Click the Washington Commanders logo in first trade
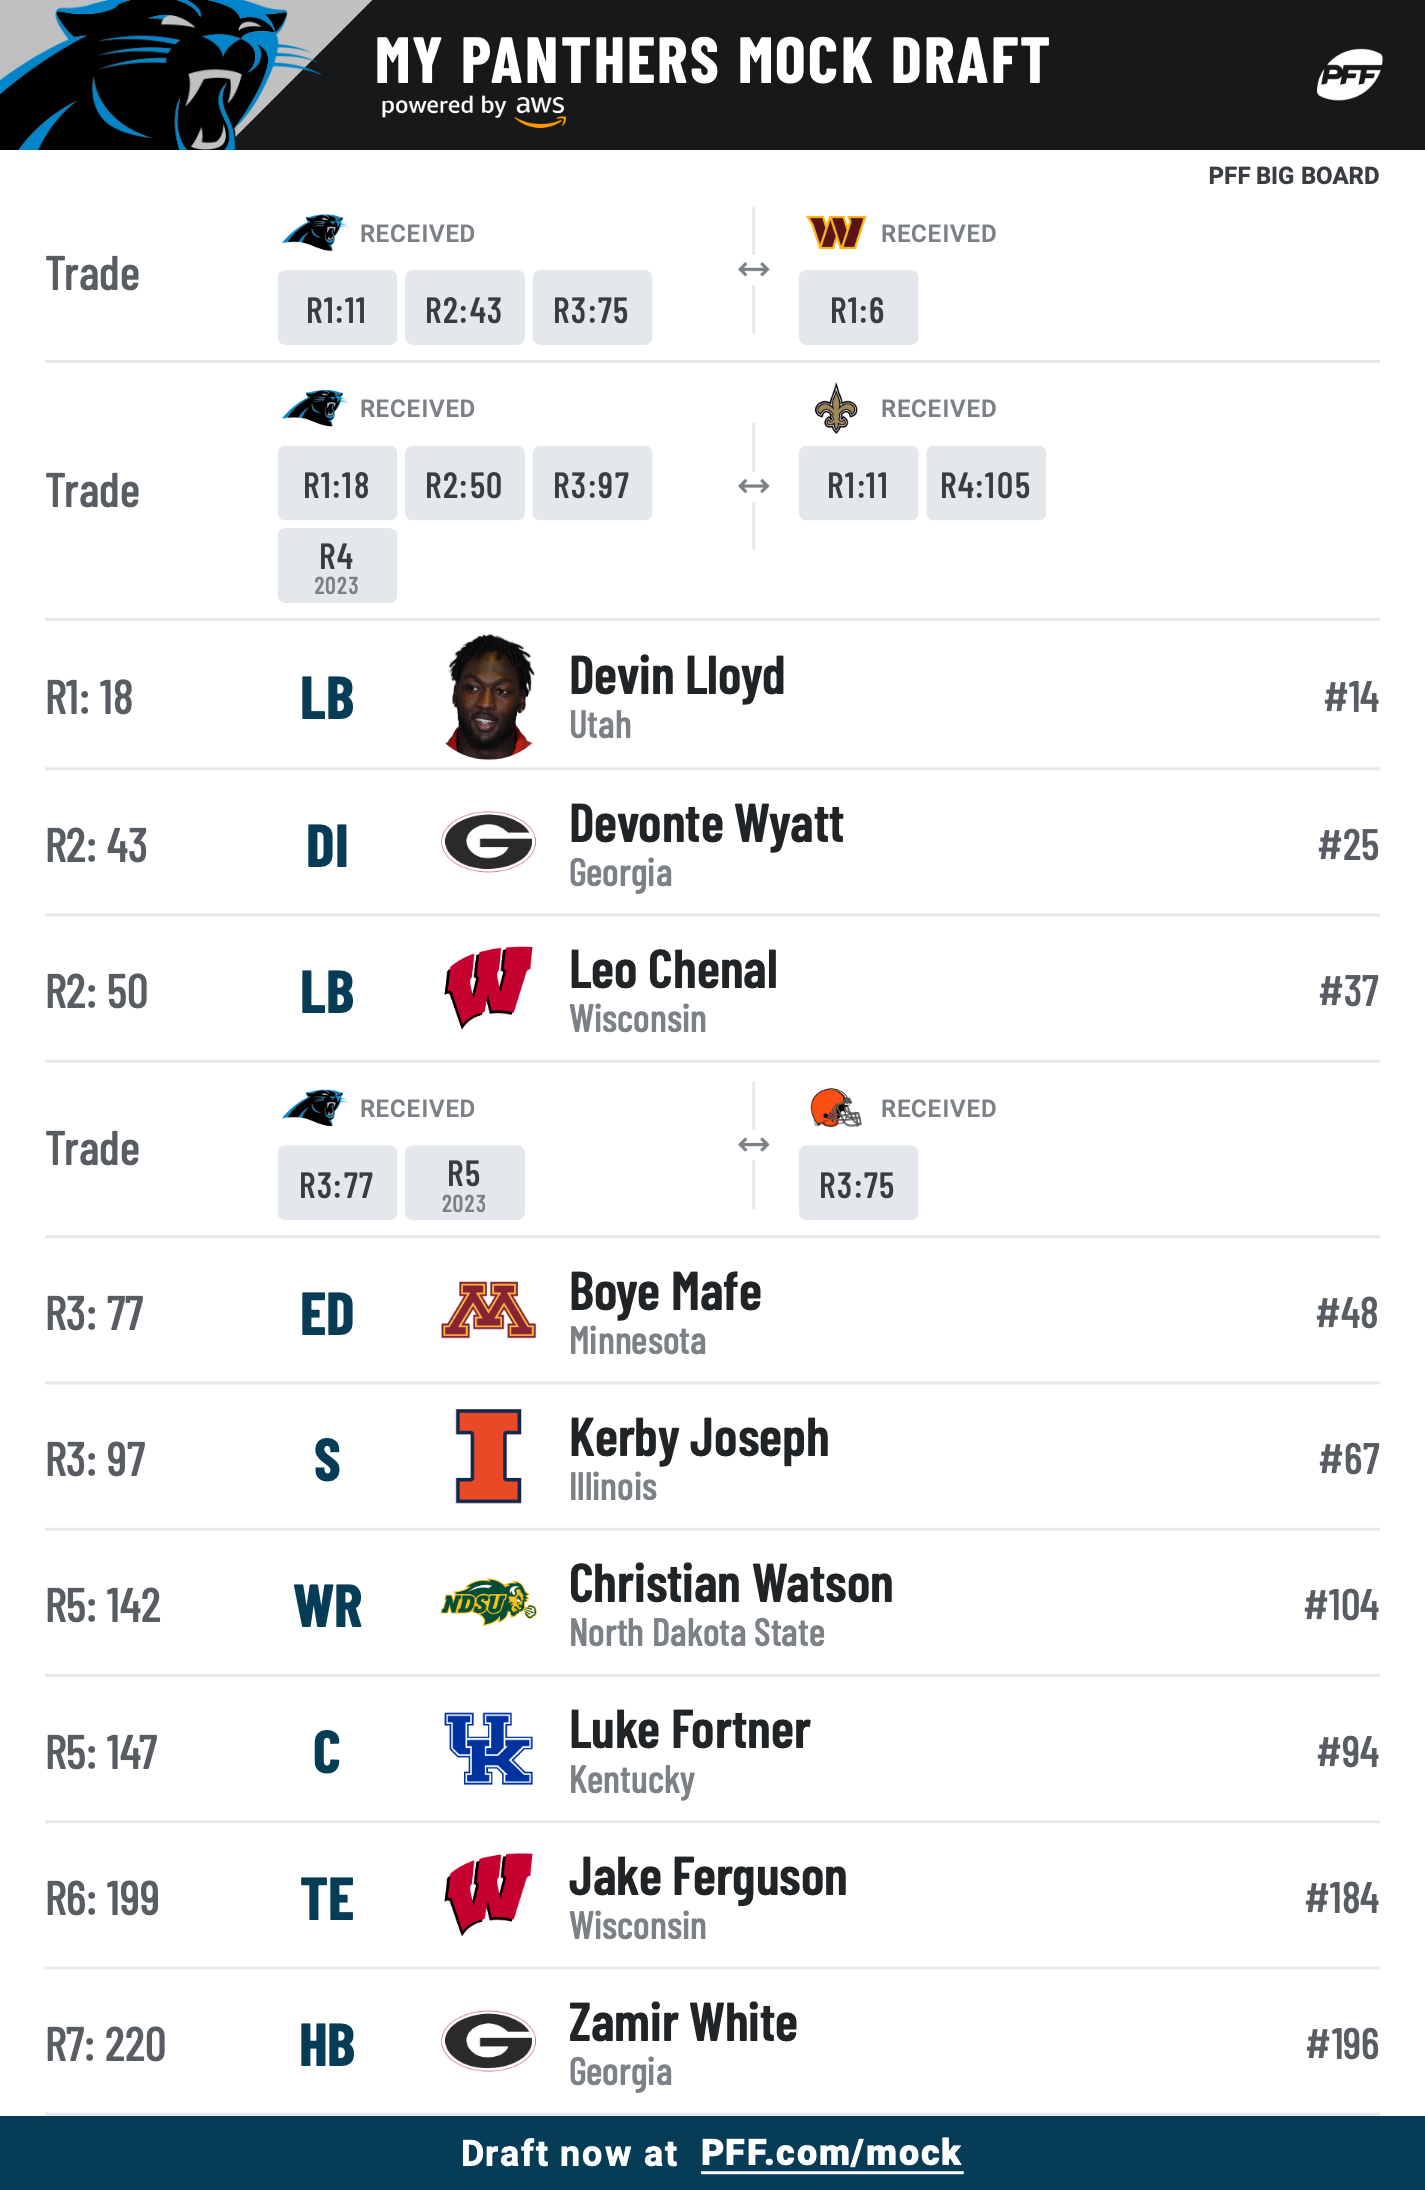This screenshot has height=2190, width=1425. 836,232
